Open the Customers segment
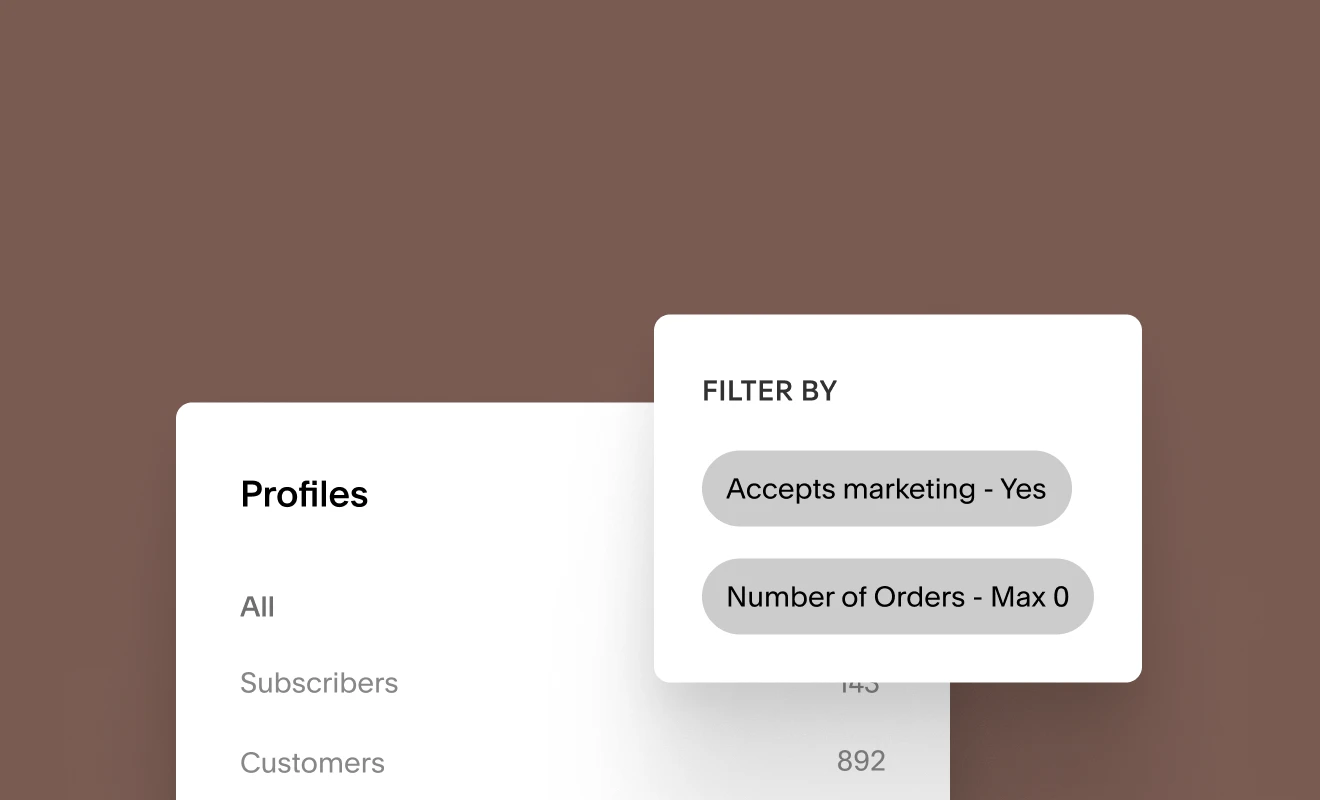 point(312,763)
